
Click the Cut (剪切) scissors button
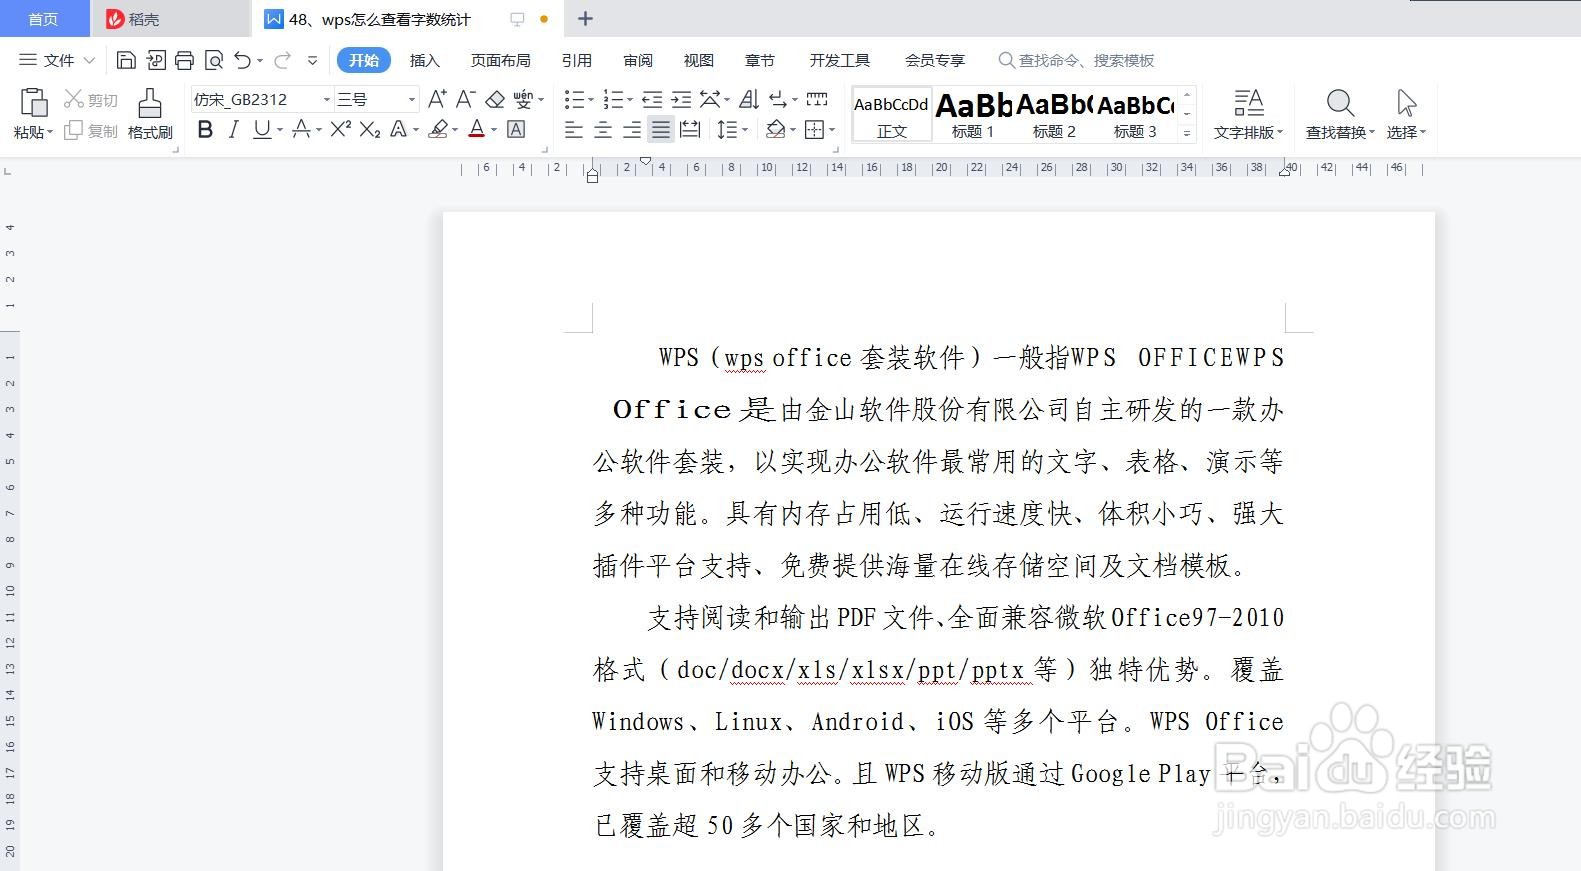point(91,99)
